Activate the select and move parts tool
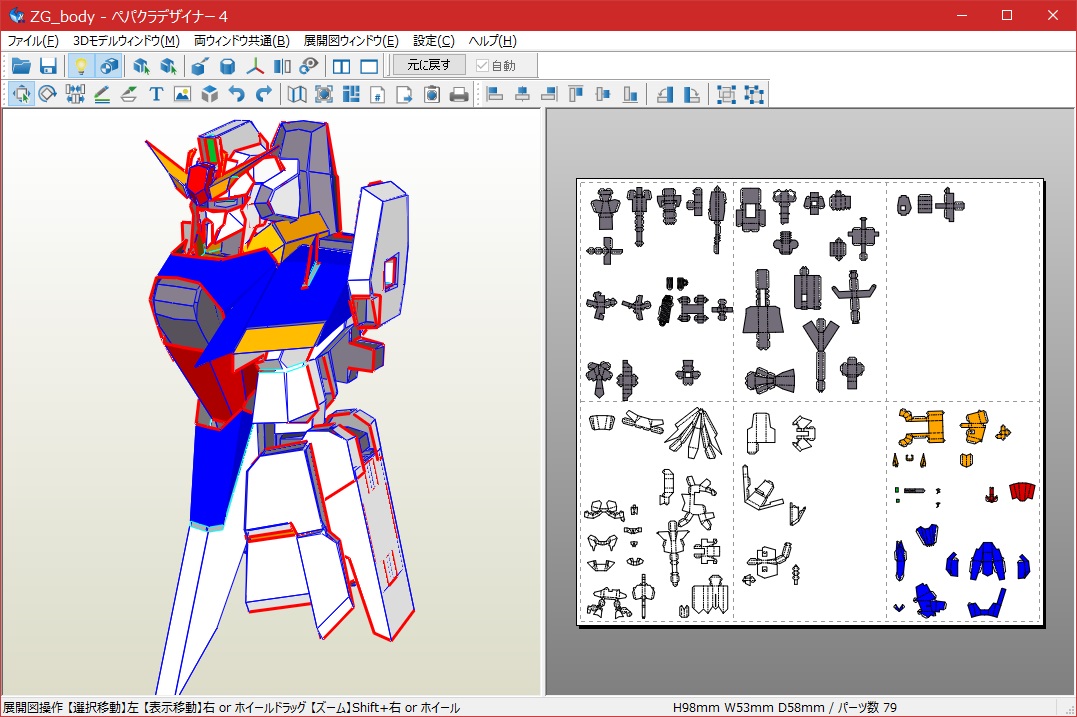This screenshot has width=1077, height=717. (21, 94)
